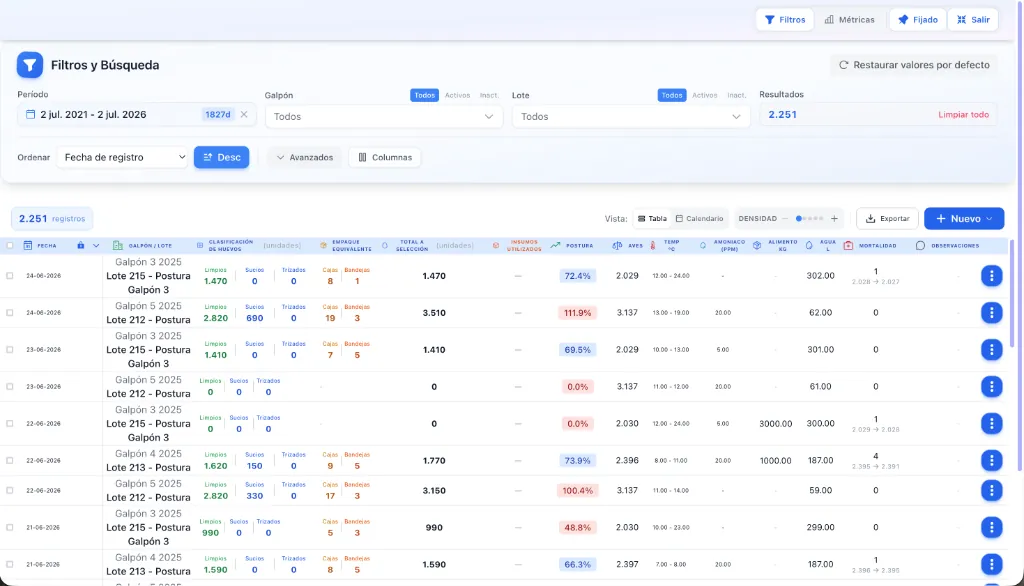Image resolution: width=1024 pixels, height=586 pixels.
Task: Expand the Lote Todos dropdown
Action: (630, 116)
